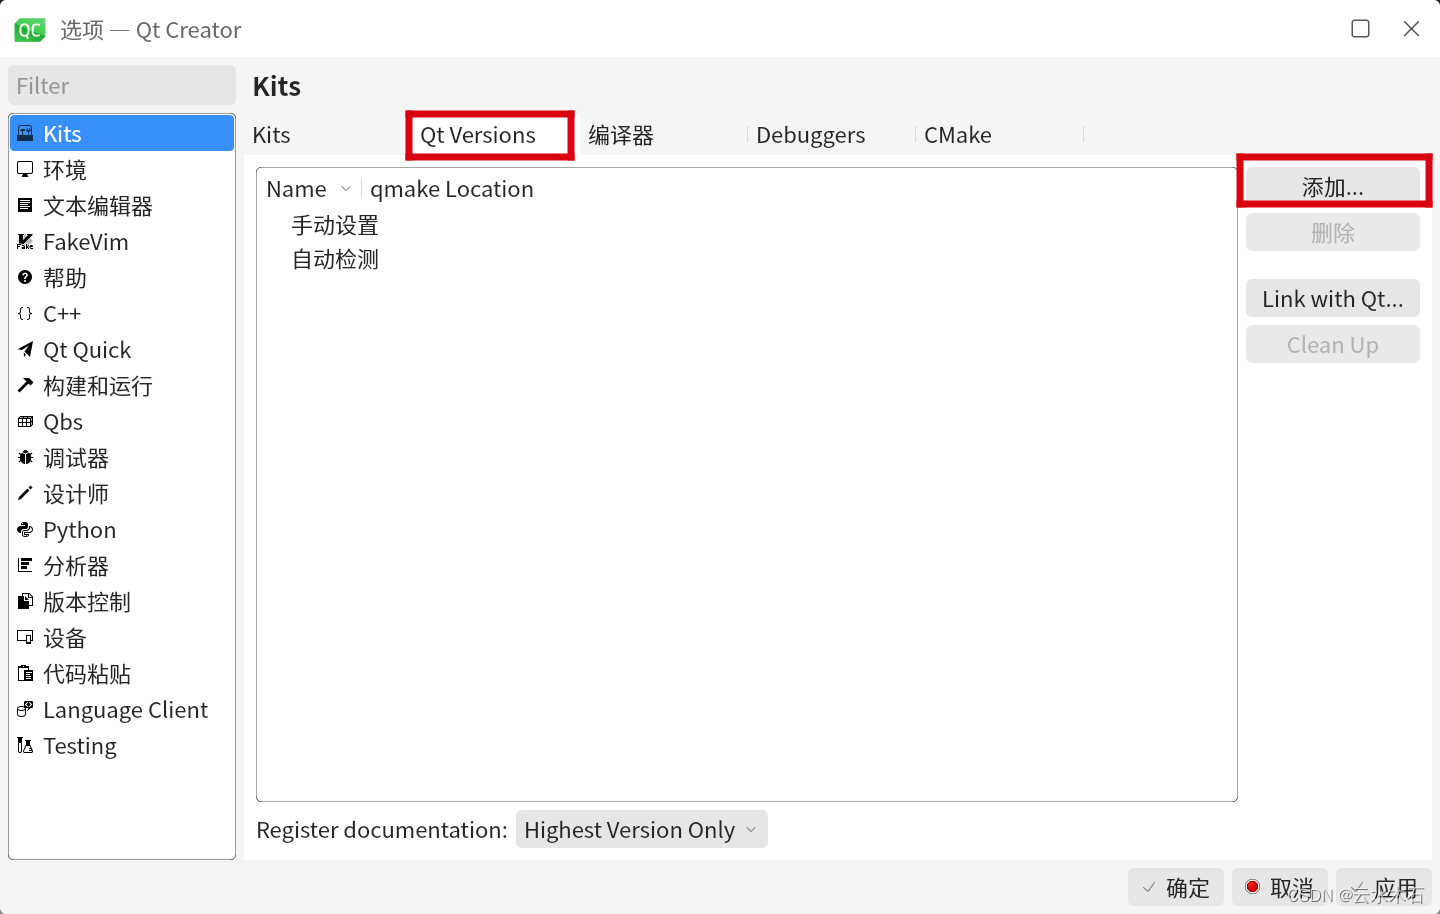
Task: Open the Register documentation dropdown
Action: (642, 830)
